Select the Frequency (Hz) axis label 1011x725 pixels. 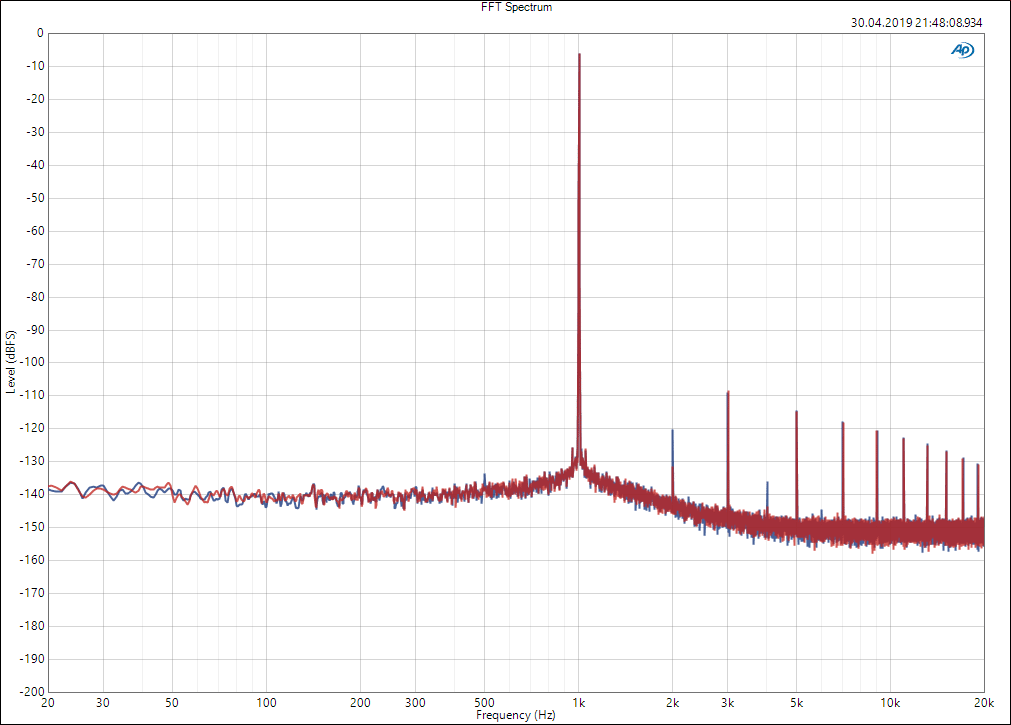point(515,716)
